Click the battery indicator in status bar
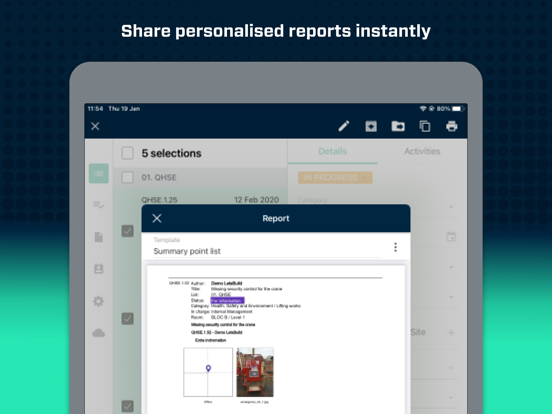The height and width of the screenshot is (414, 552). (x=458, y=109)
